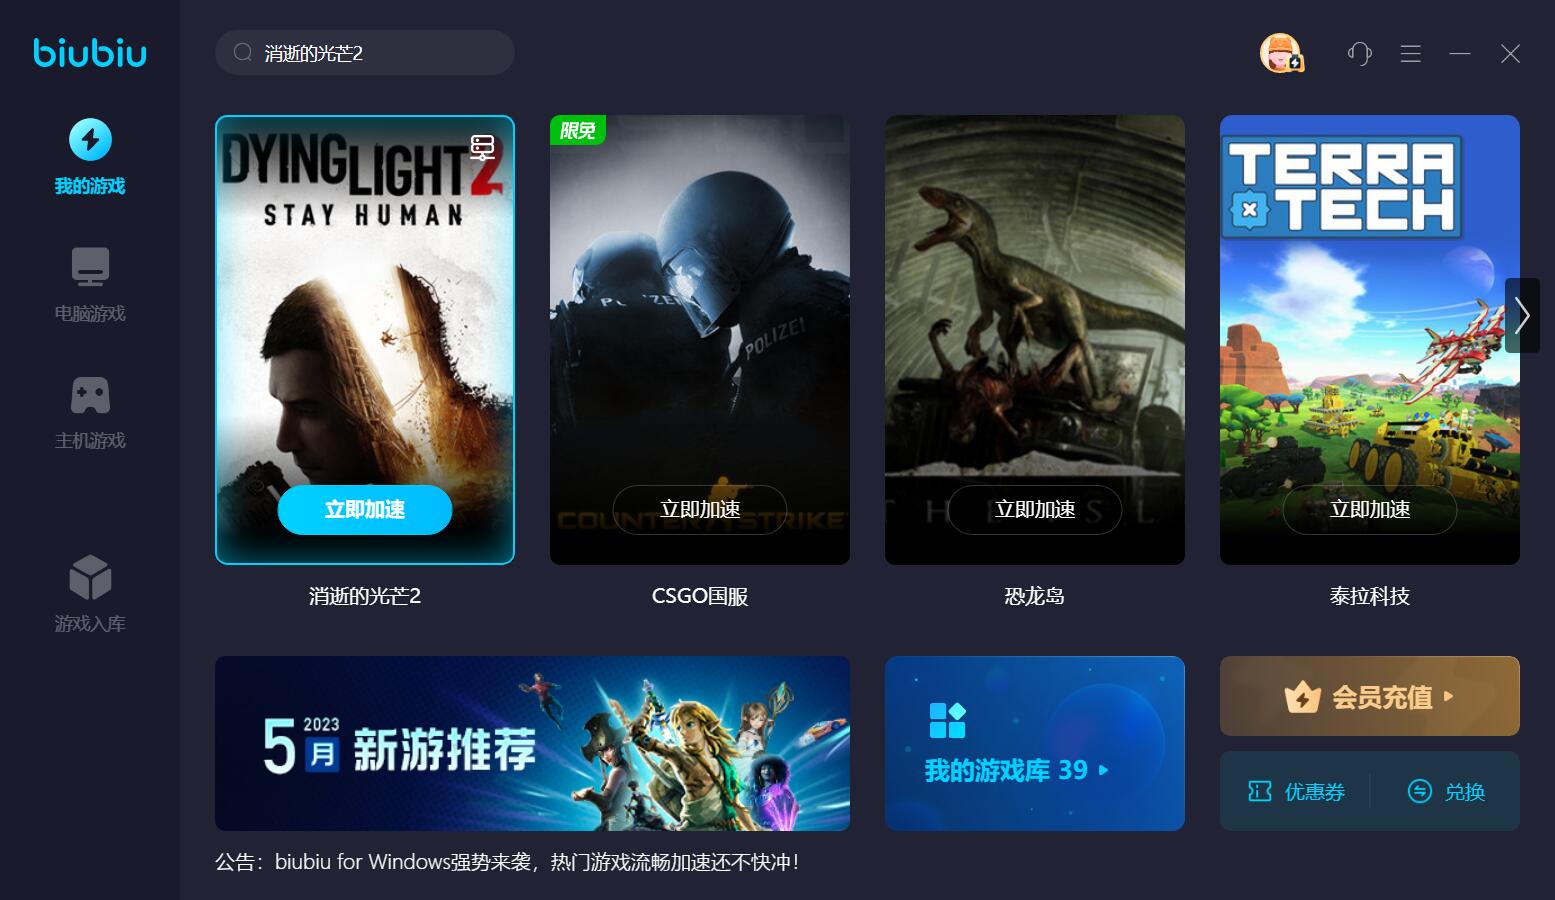Select the 恐龙岛 game cover
This screenshot has height=900, width=1555.
tap(1035, 340)
